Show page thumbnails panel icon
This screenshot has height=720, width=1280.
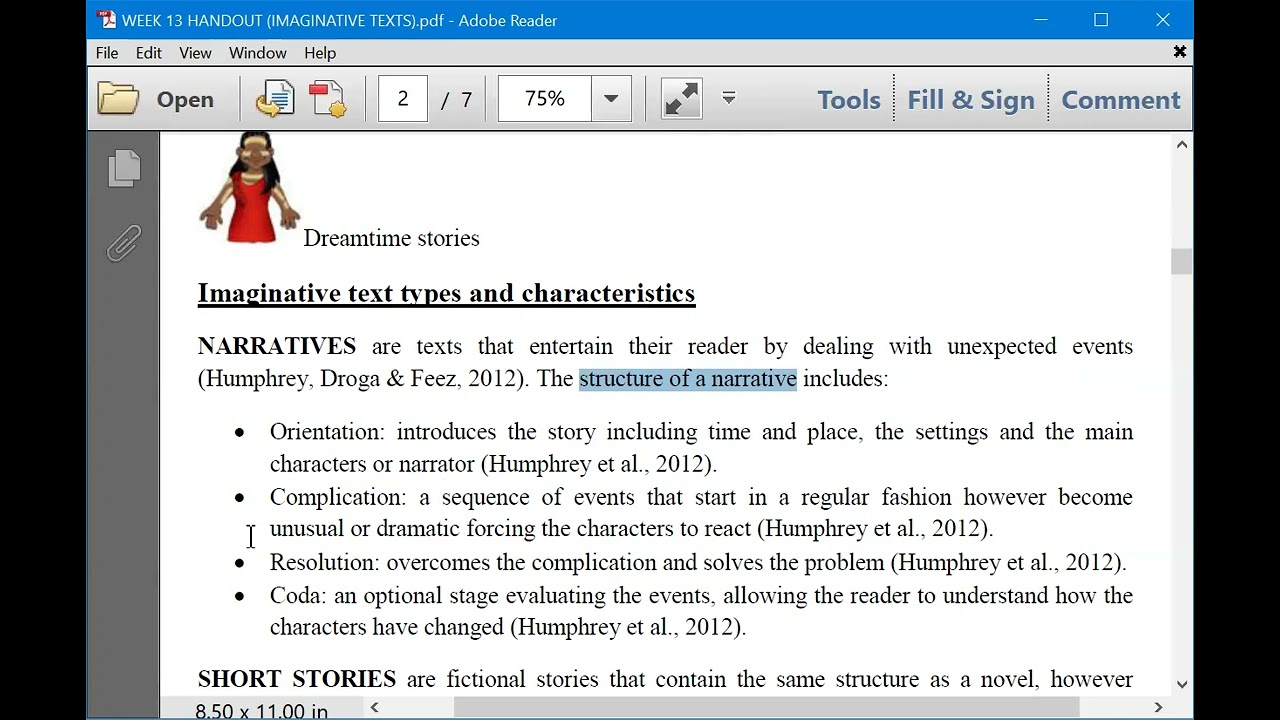click(x=124, y=168)
